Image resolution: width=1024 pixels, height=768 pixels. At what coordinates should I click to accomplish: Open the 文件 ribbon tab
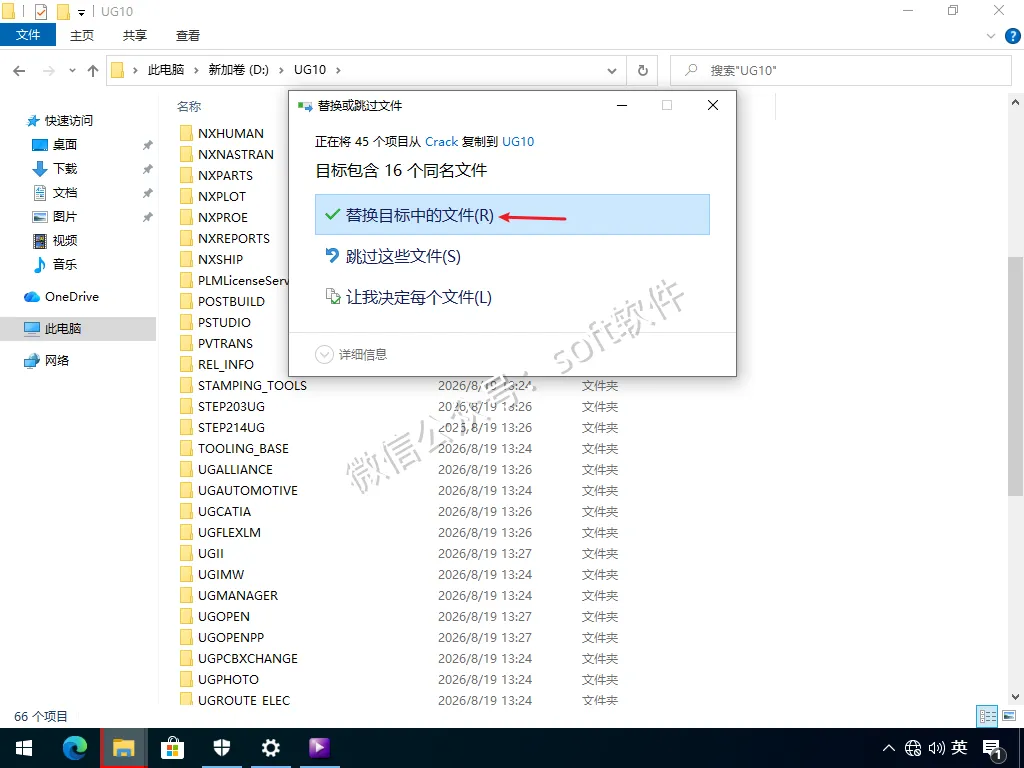pyautogui.click(x=28, y=35)
